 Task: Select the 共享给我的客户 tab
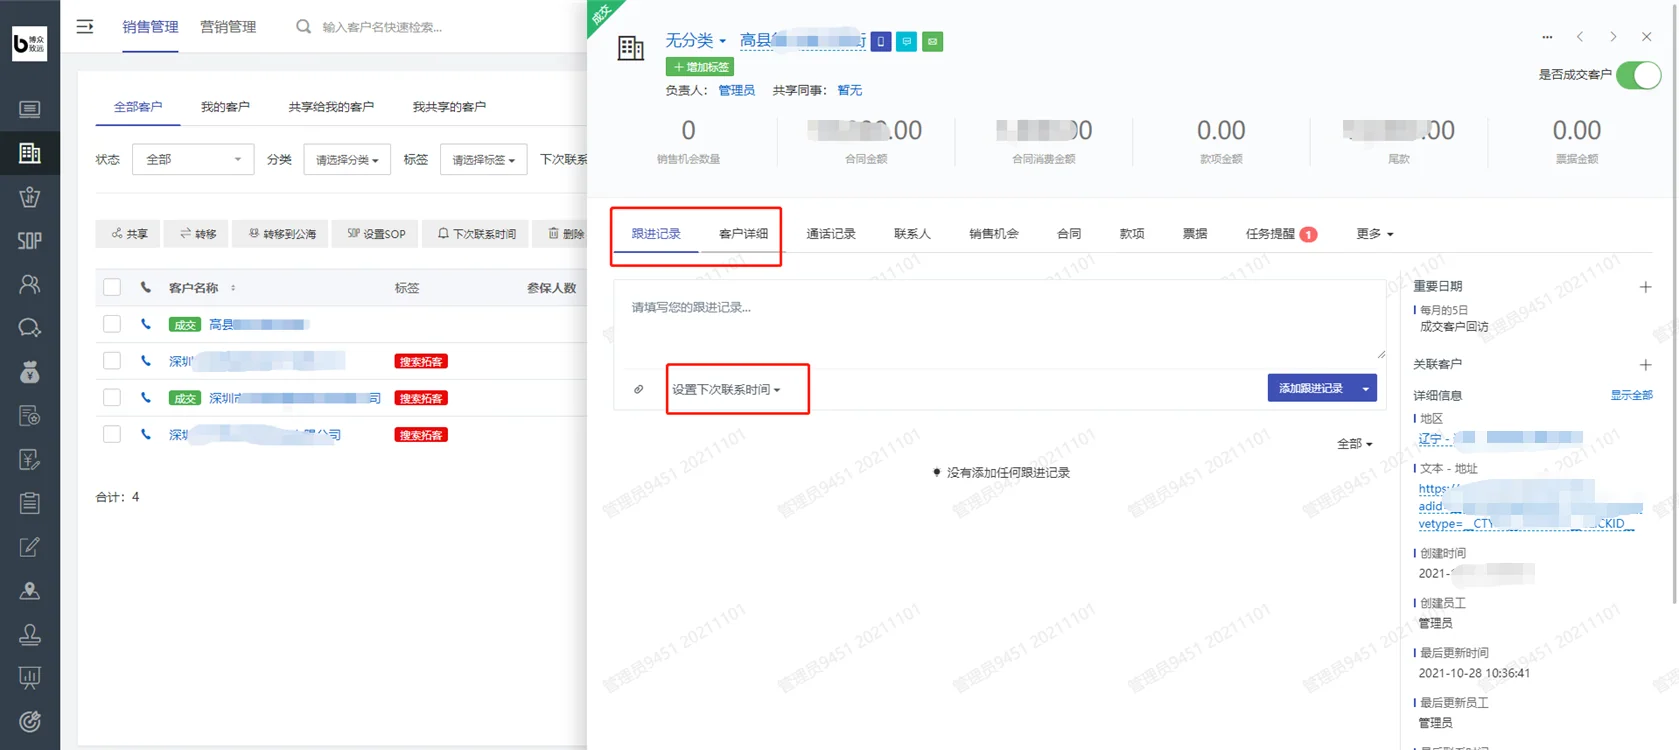[x=331, y=107]
